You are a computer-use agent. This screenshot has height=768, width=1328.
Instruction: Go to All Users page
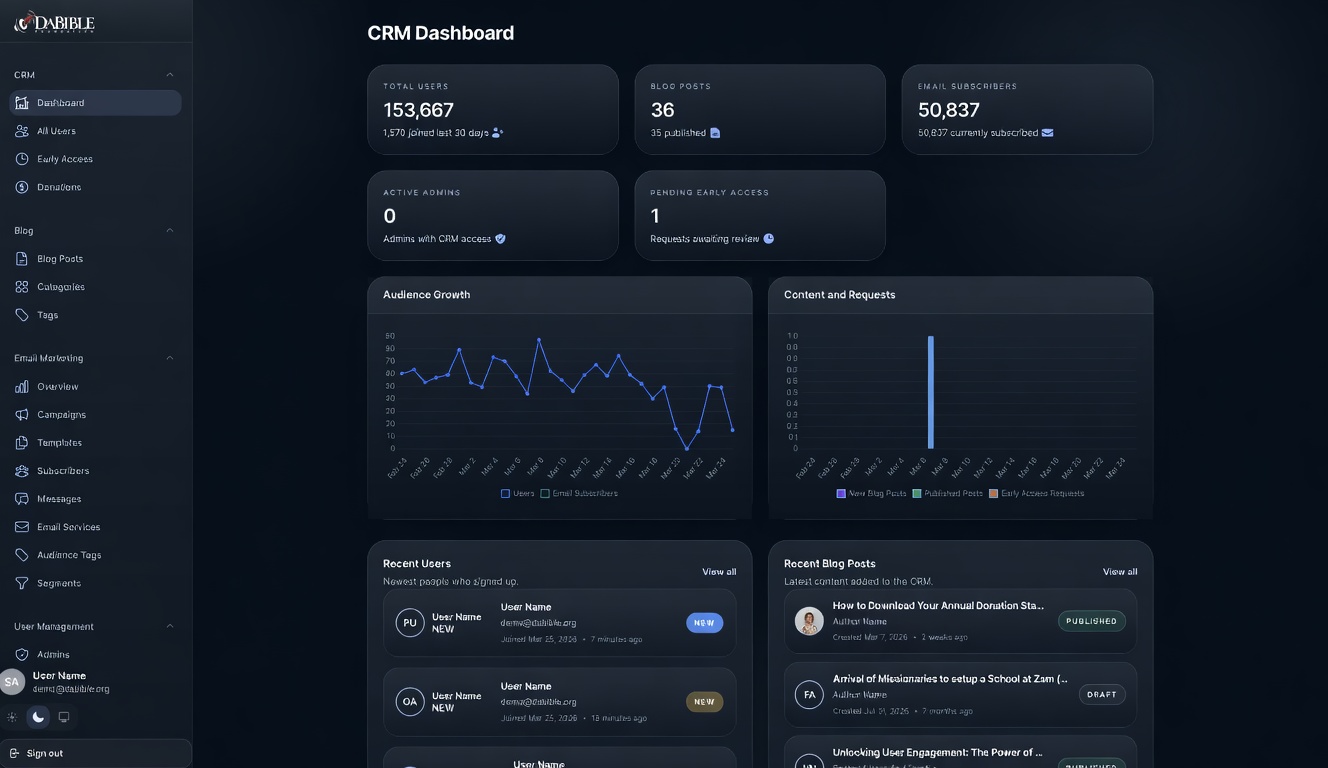[x=95, y=131]
